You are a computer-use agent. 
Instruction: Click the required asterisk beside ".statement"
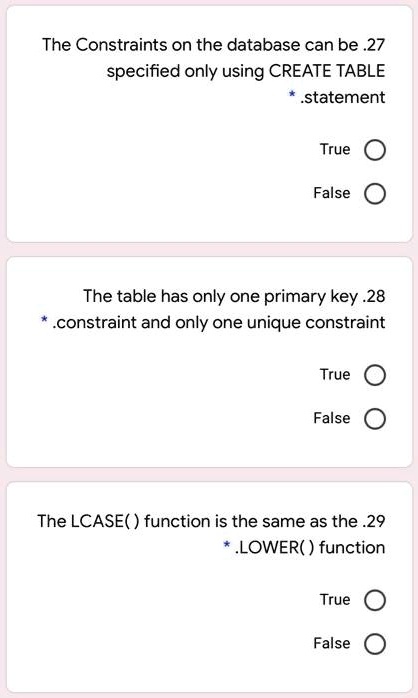pyautogui.click(x=292, y=94)
